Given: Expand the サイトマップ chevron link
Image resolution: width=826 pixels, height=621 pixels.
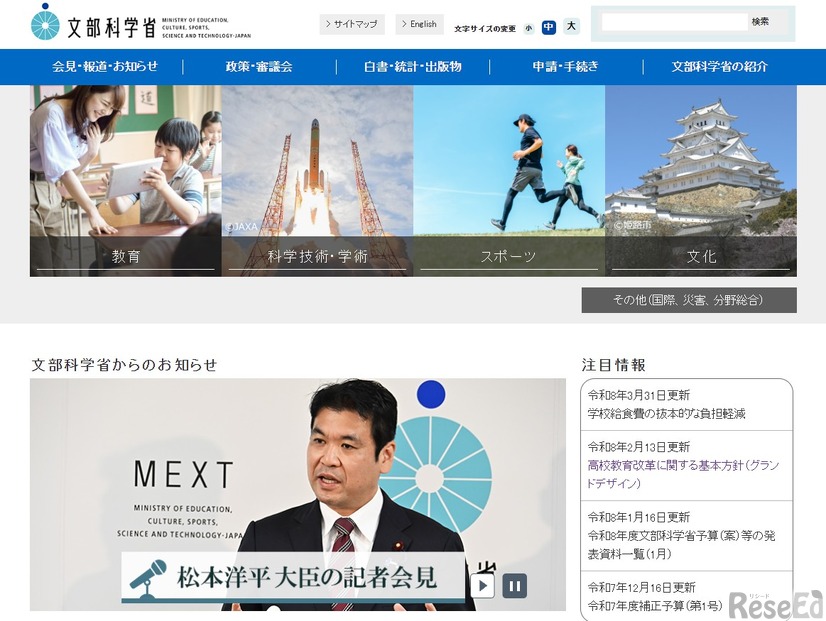Looking at the screenshot, I should [x=352, y=24].
